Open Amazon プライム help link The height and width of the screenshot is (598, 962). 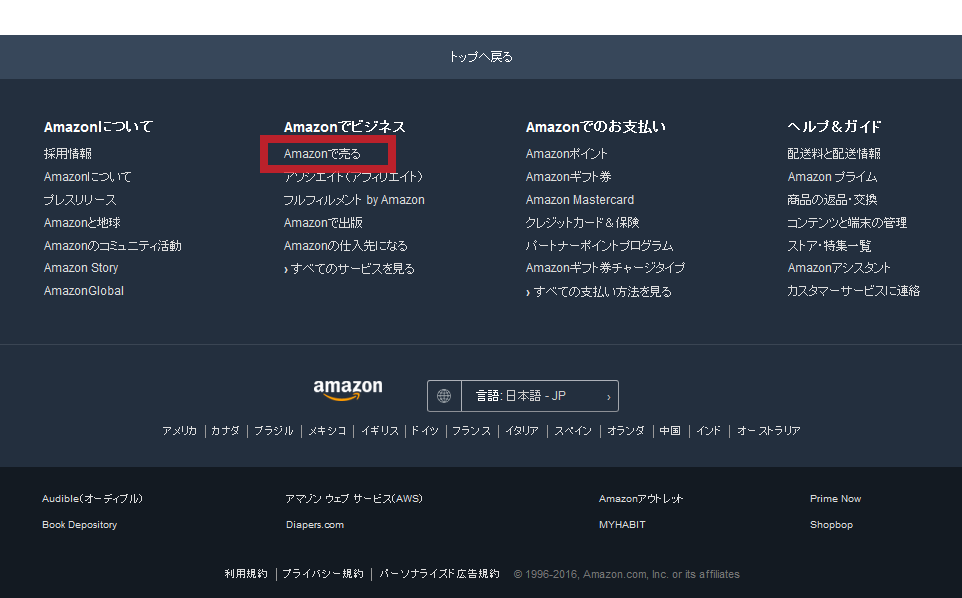pos(833,177)
